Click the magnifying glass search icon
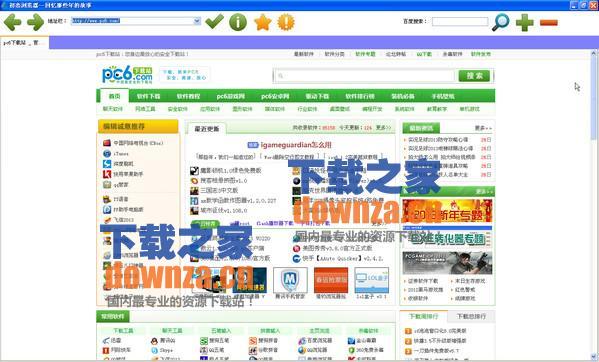599x362 pixels. click(500, 22)
